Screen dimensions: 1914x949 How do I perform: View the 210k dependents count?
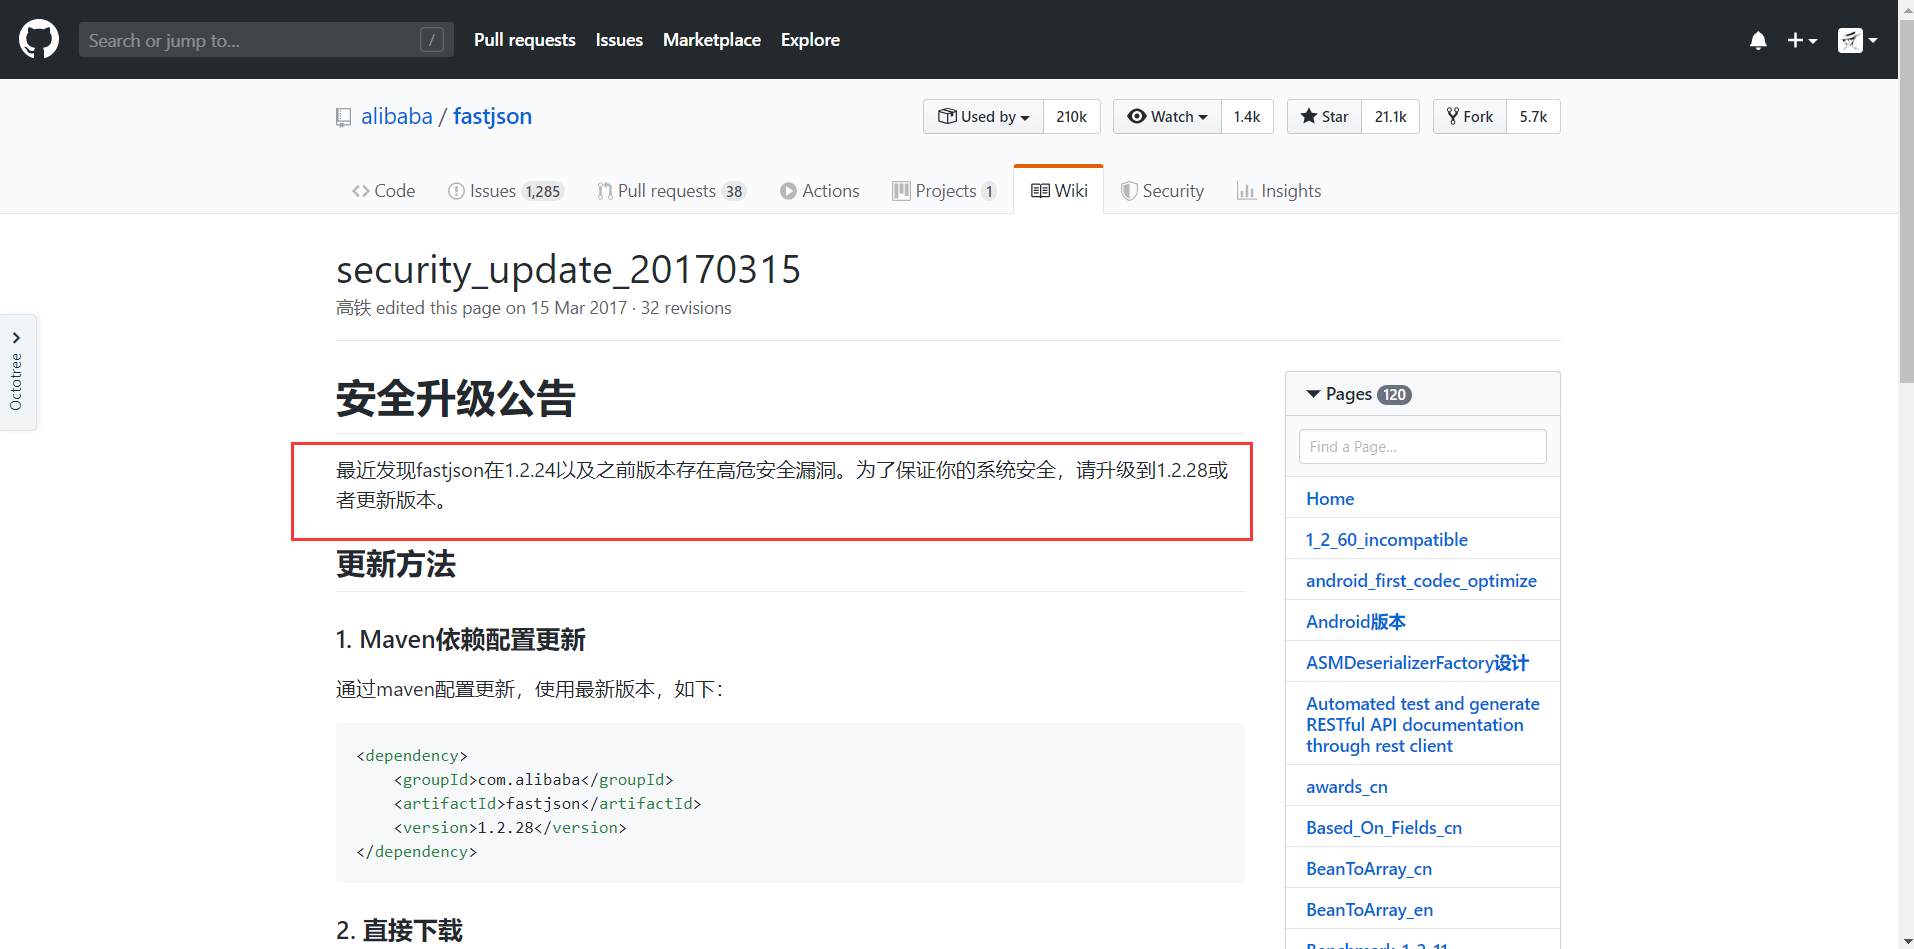click(x=1071, y=117)
